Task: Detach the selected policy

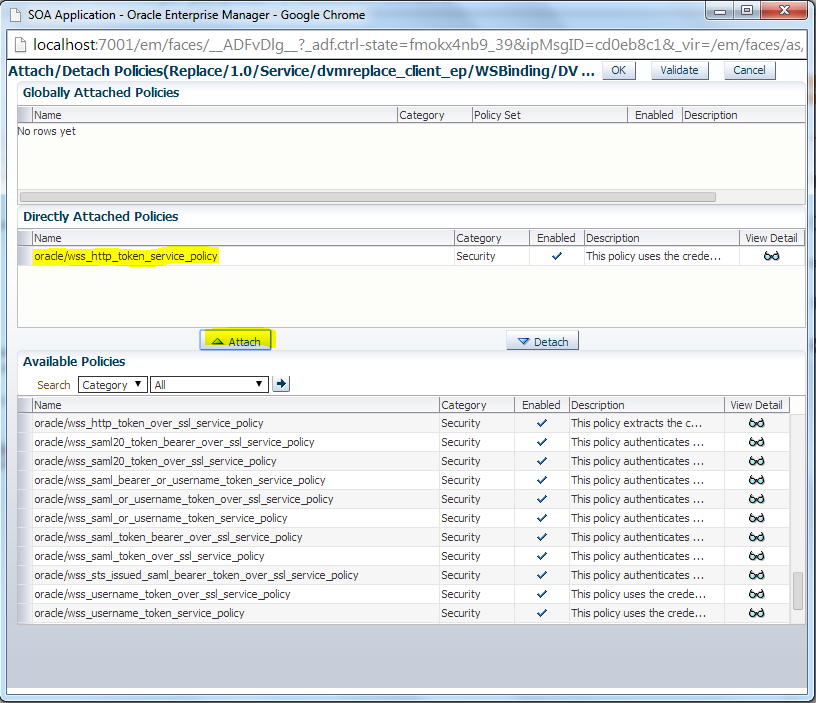Action: [x=542, y=341]
